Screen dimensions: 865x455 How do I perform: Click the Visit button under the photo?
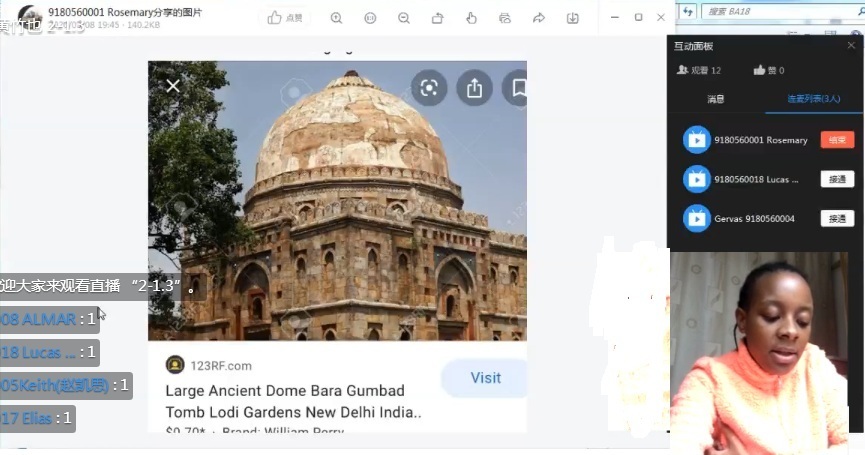click(x=485, y=378)
